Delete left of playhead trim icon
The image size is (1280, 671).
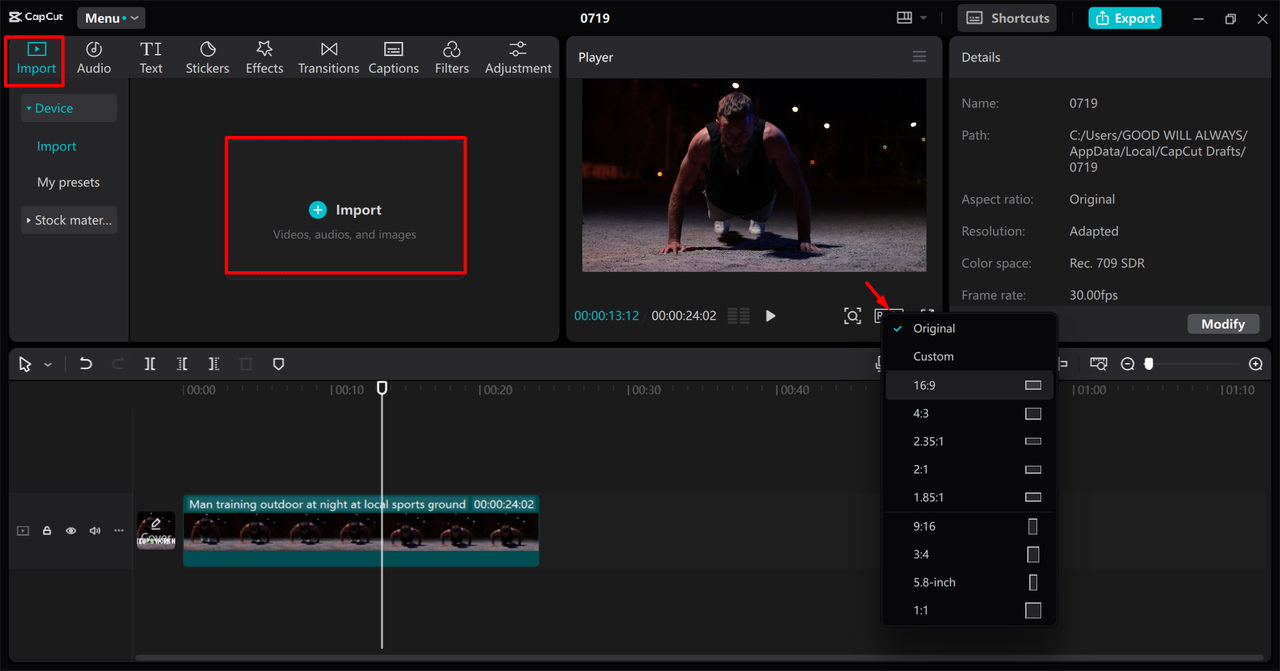[x=182, y=364]
